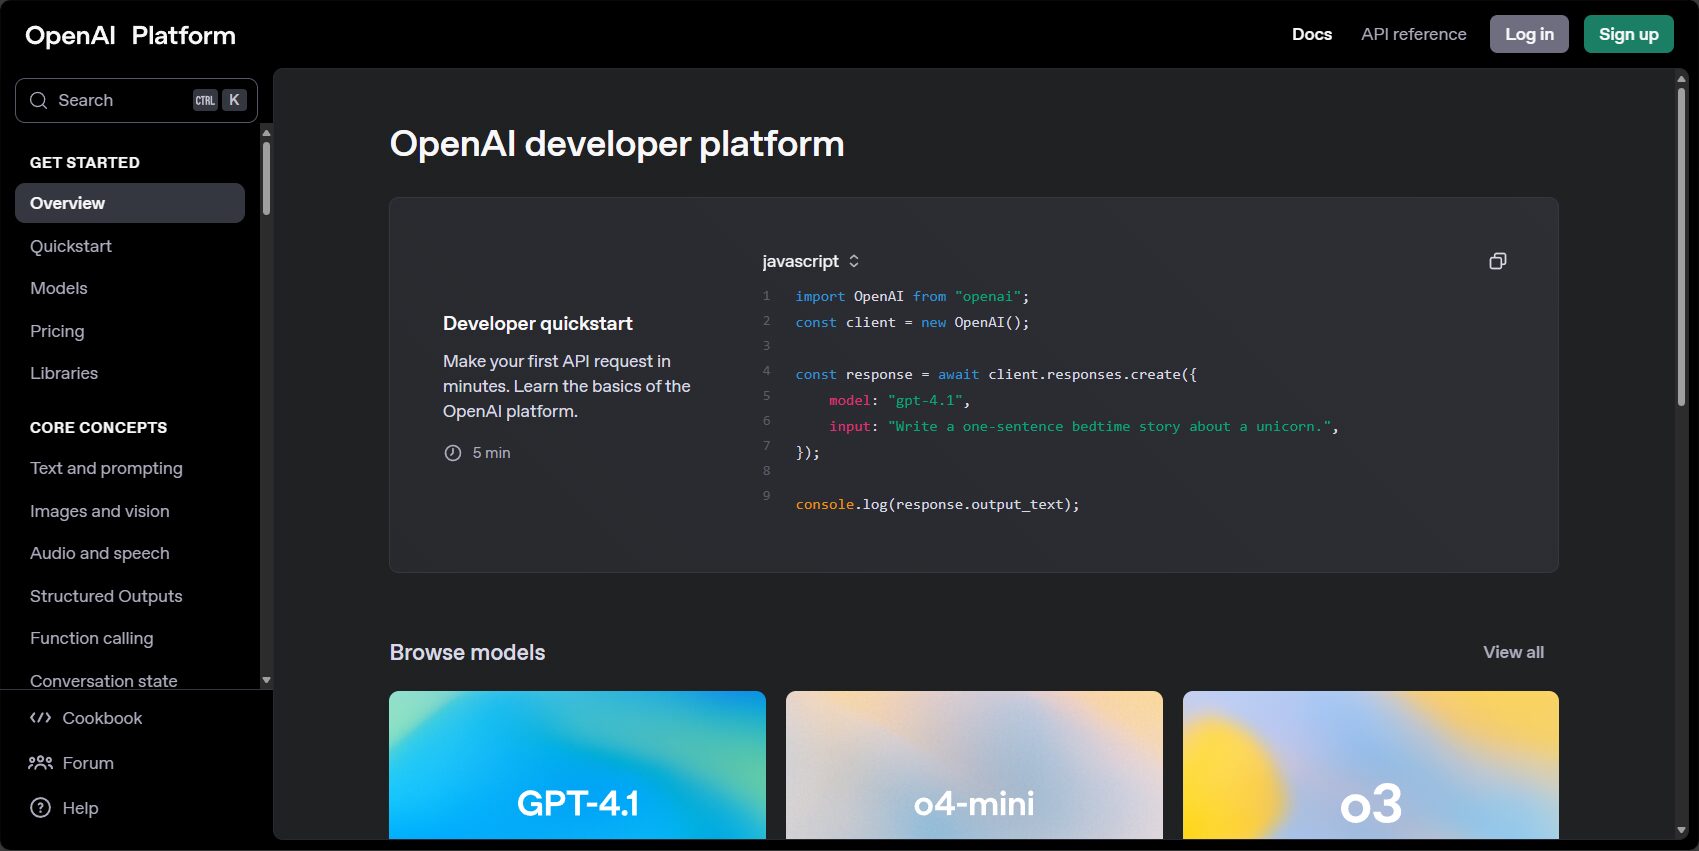The image size is (1699, 851).
Task: Click the sidebar scrollbar thumb
Action: pyautogui.click(x=266, y=178)
